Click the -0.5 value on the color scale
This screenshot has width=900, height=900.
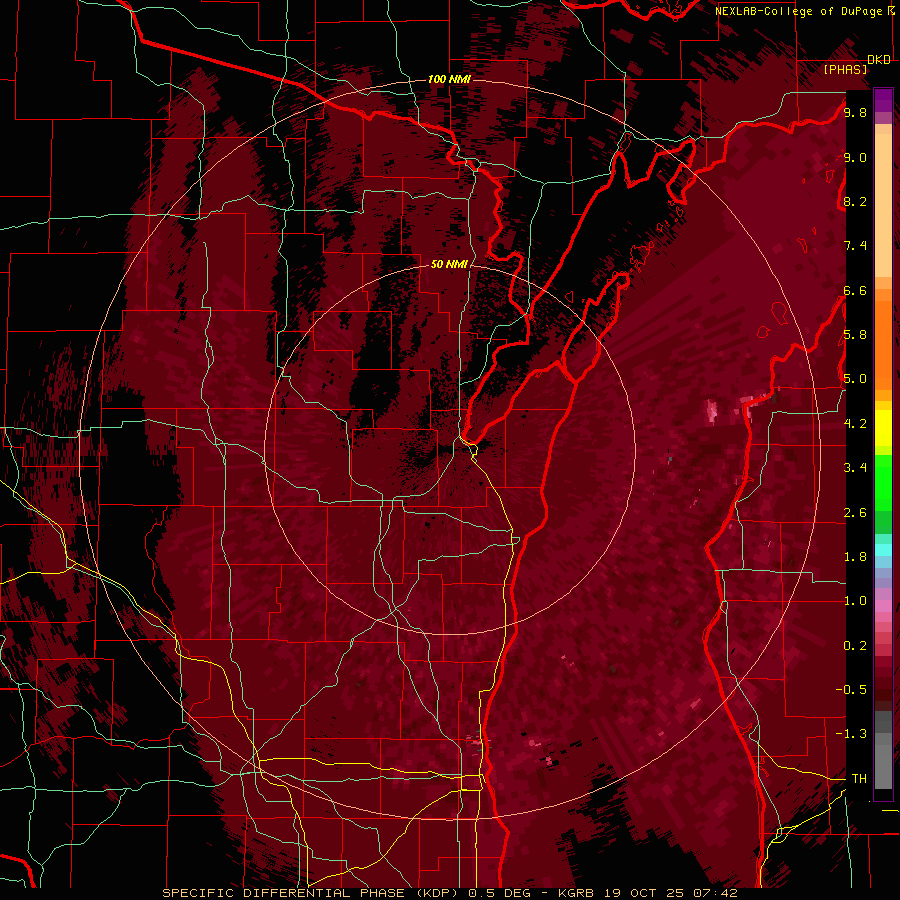[x=851, y=690]
